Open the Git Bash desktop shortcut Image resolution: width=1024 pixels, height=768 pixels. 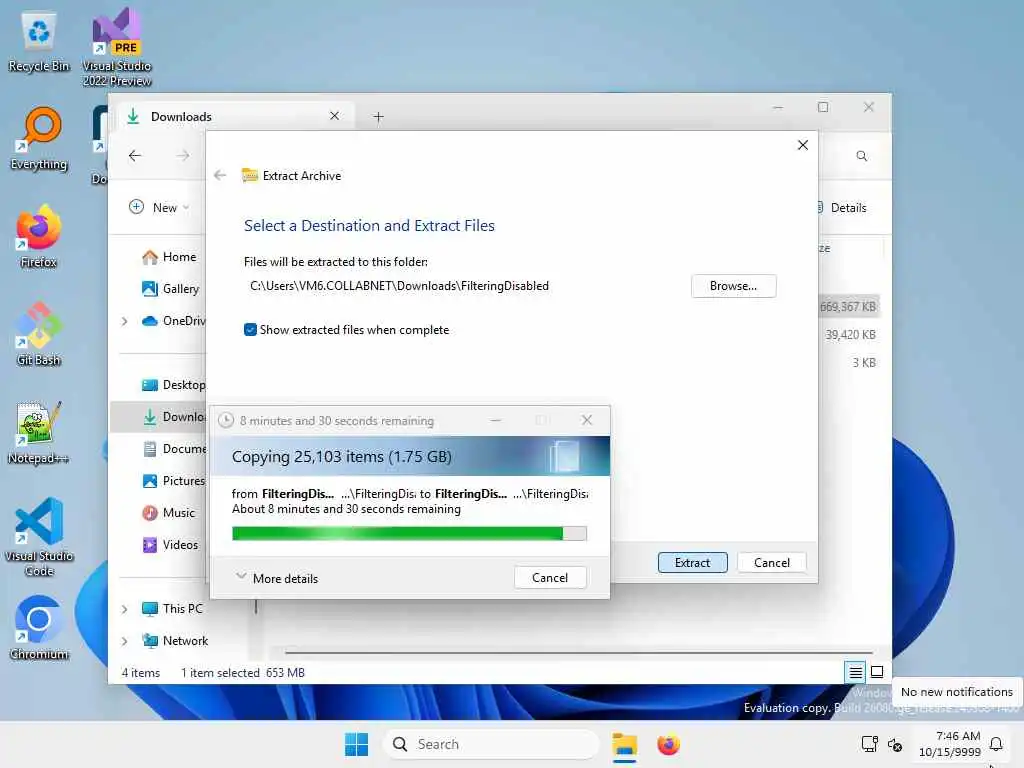(x=39, y=334)
